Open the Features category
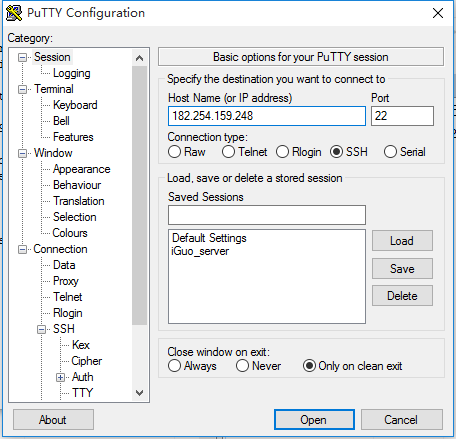Image resolution: width=456 pixels, height=439 pixels. [x=73, y=137]
